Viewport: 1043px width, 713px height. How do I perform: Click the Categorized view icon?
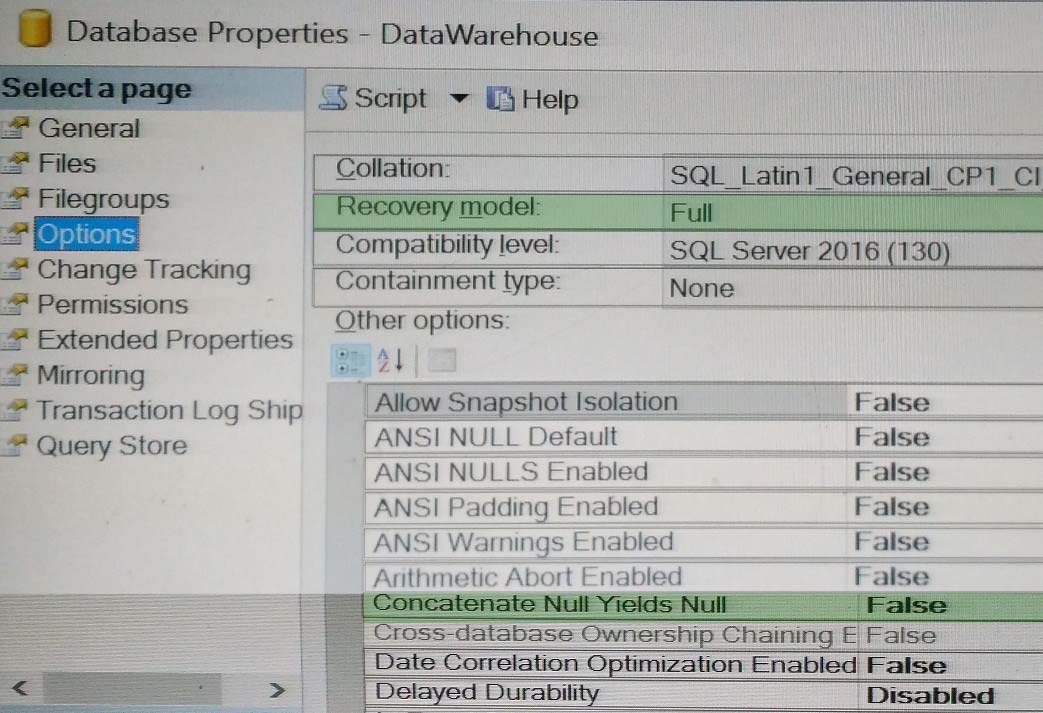[x=350, y=360]
